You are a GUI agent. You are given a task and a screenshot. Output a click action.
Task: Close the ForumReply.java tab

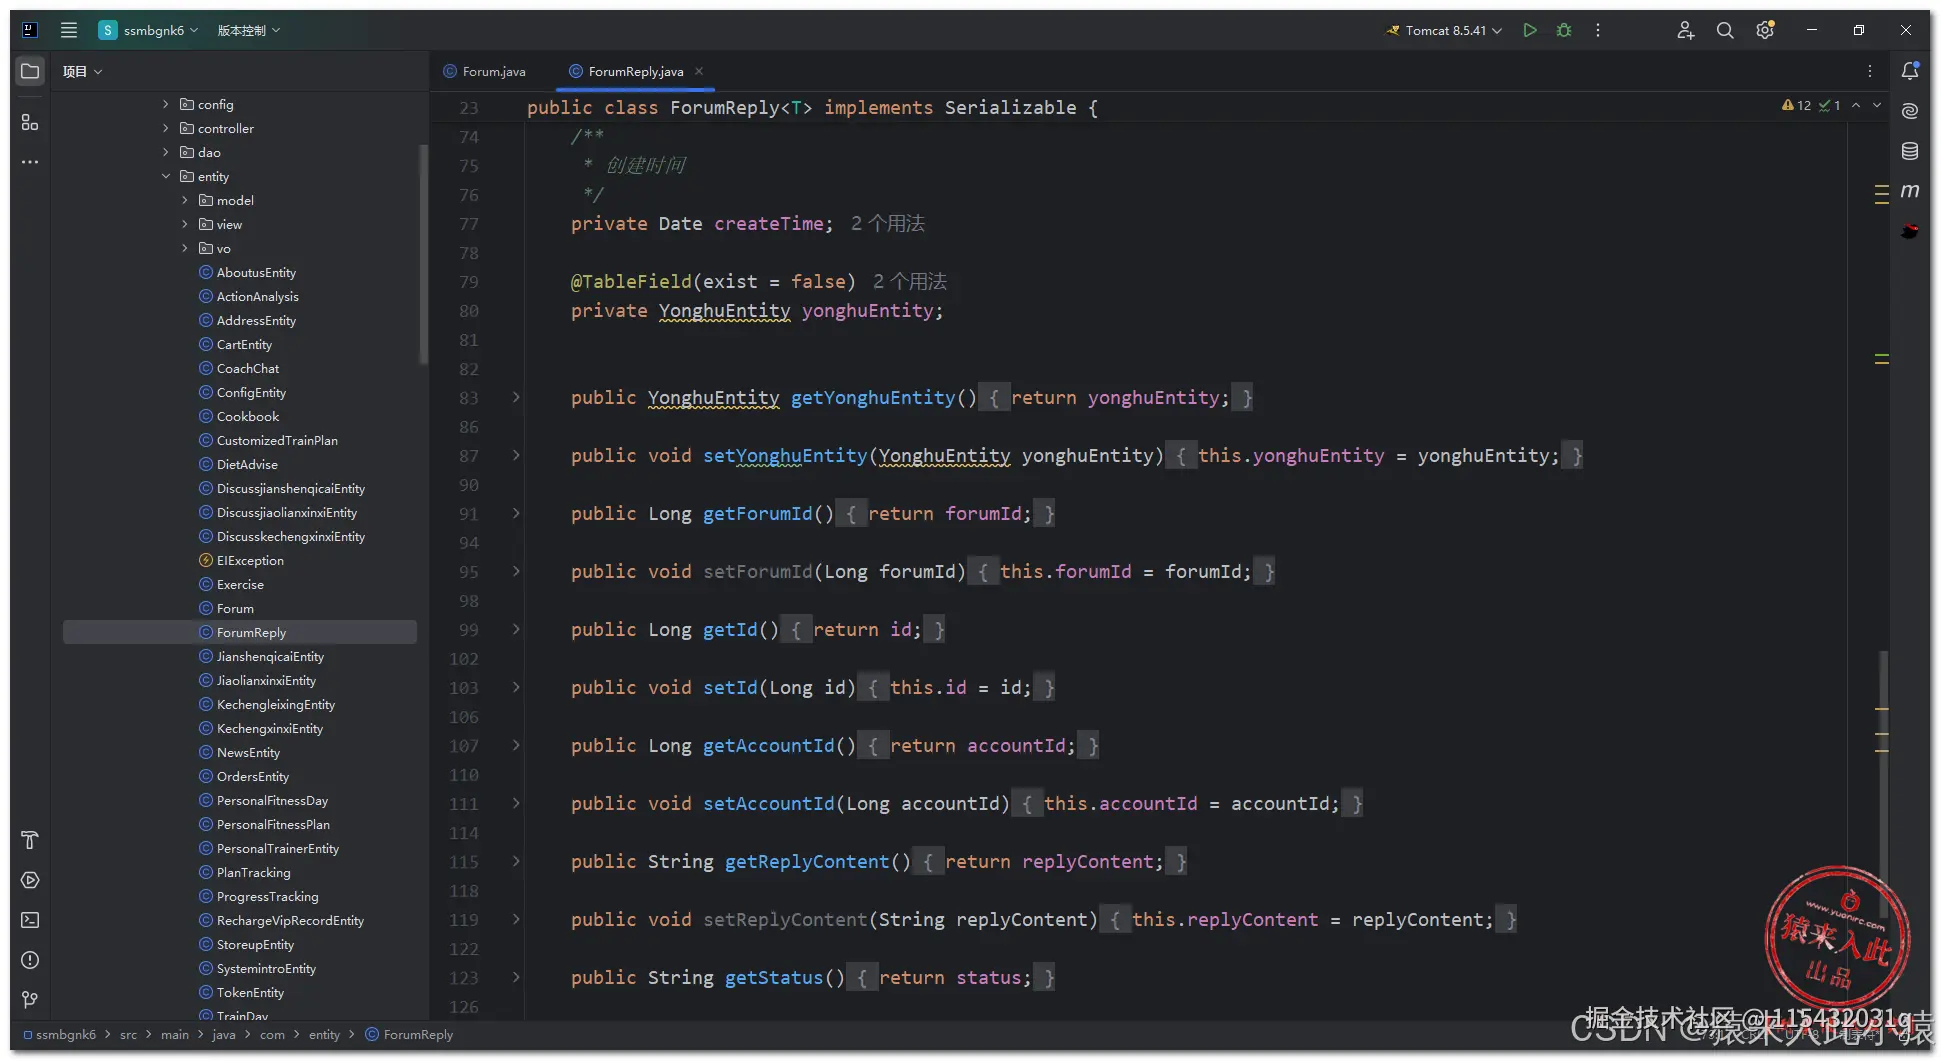click(699, 71)
